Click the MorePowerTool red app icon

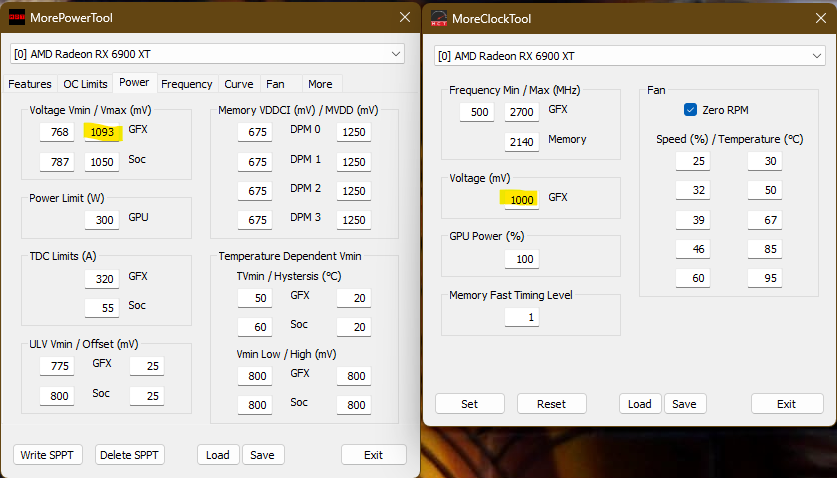click(17, 18)
